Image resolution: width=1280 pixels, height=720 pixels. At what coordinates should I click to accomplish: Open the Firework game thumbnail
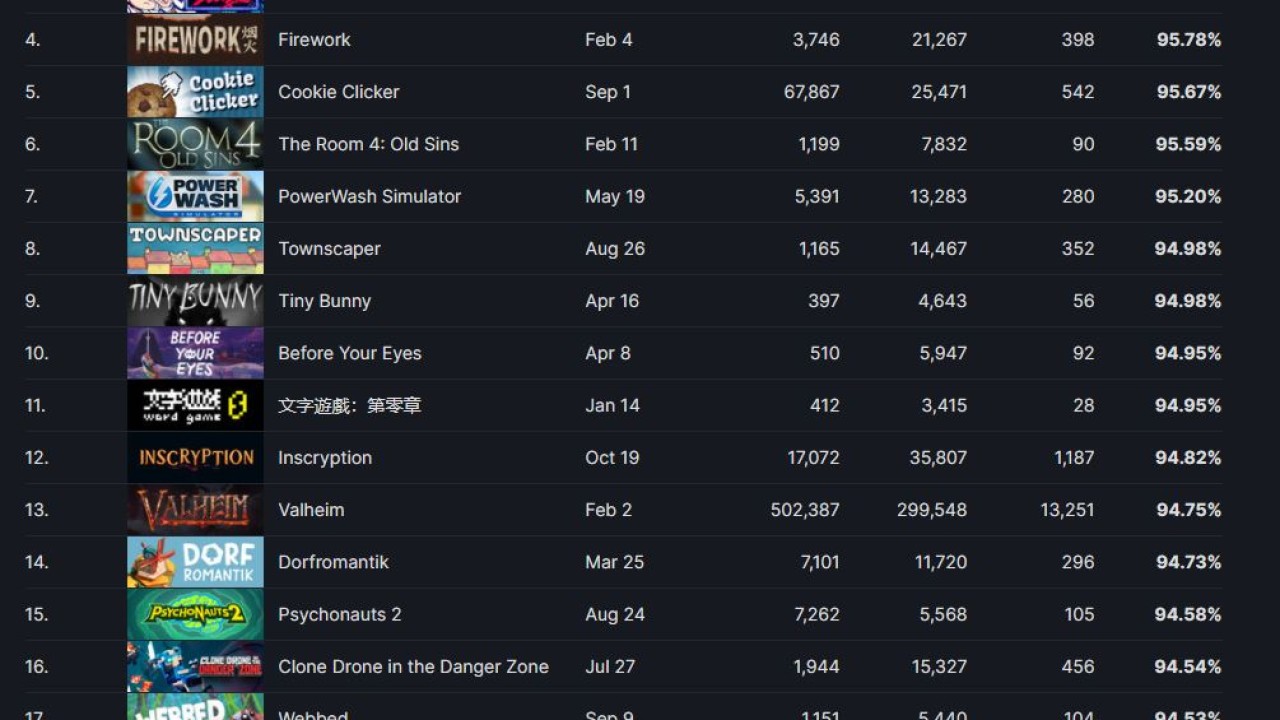[x=195, y=40]
